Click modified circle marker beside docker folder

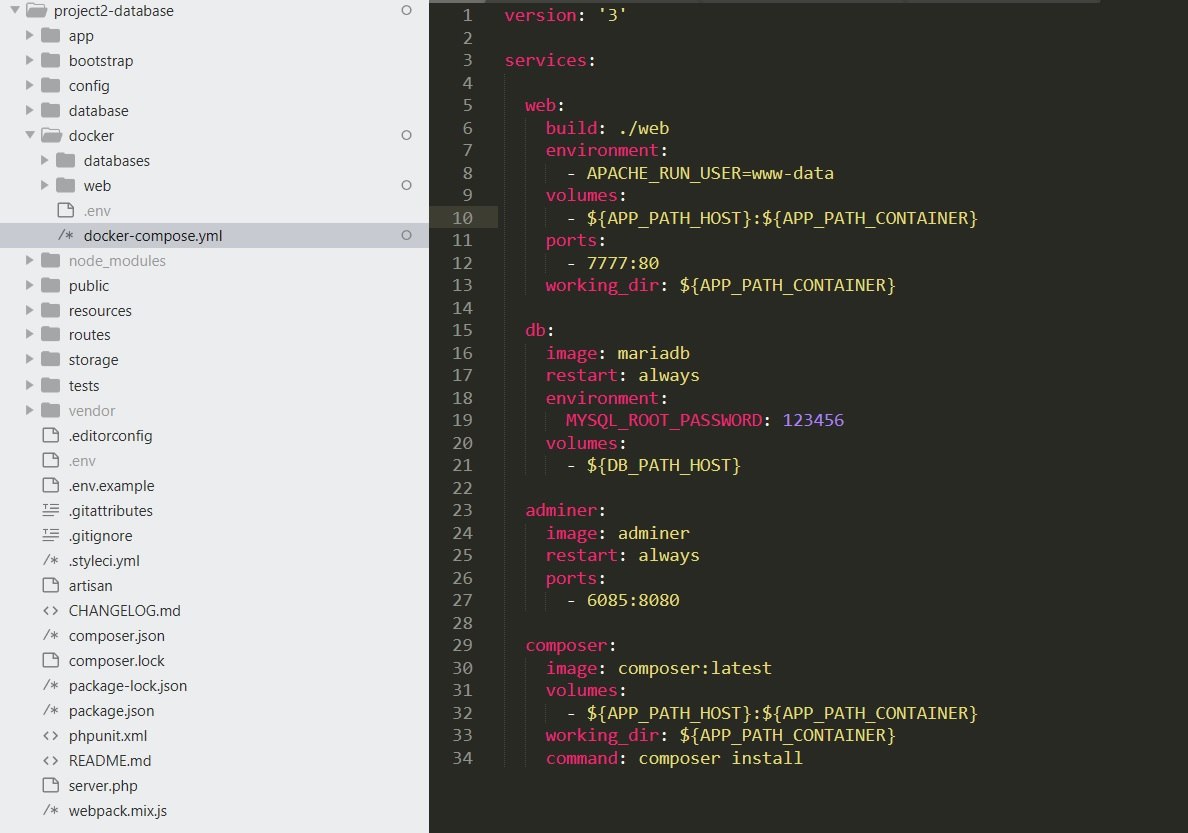pos(406,136)
